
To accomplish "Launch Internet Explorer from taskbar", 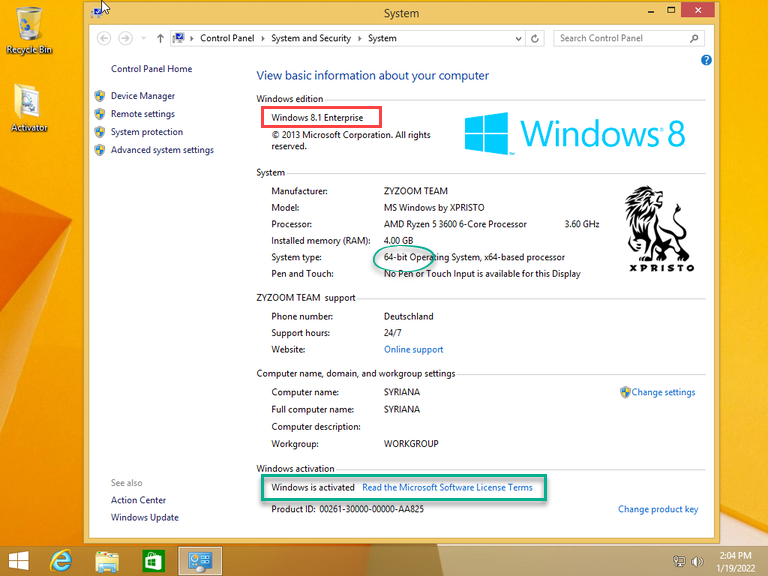I will click(61, 561).
